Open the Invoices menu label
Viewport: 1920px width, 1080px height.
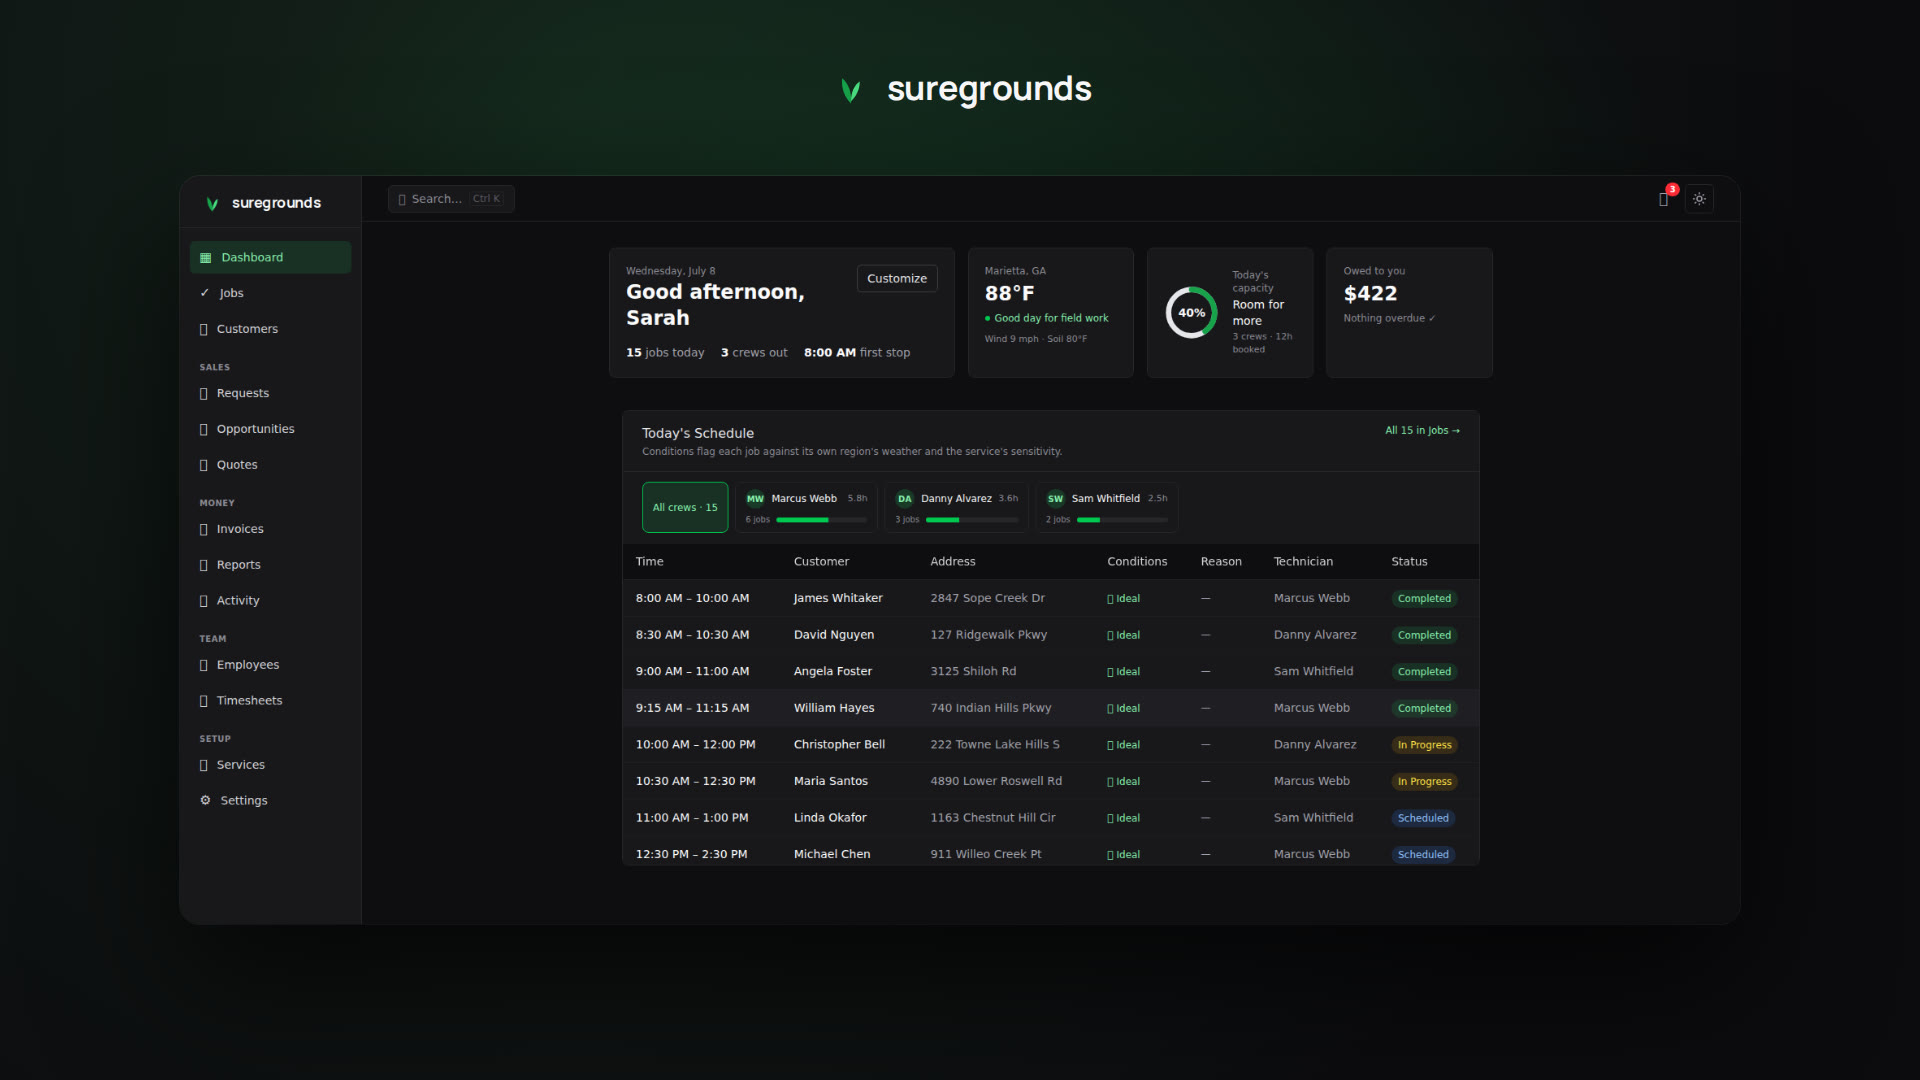tap(240, 529)
